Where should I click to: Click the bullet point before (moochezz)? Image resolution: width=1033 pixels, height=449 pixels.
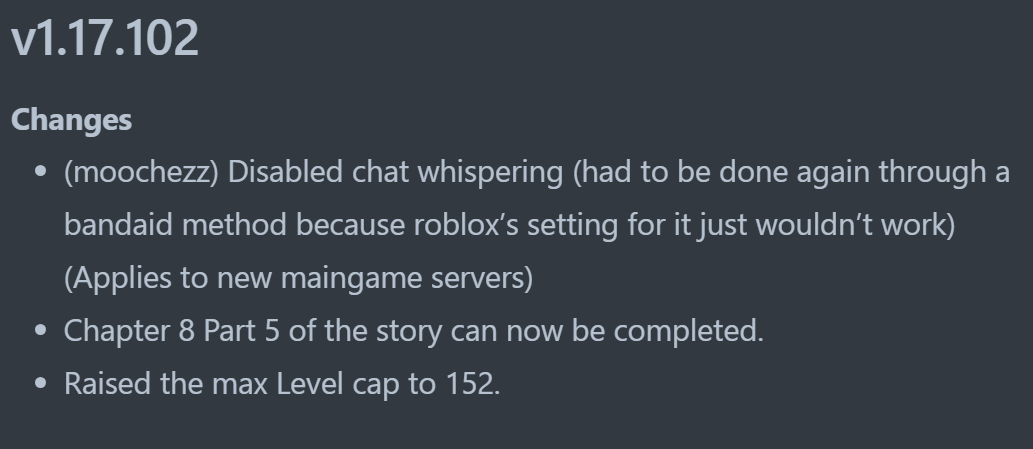41,172
